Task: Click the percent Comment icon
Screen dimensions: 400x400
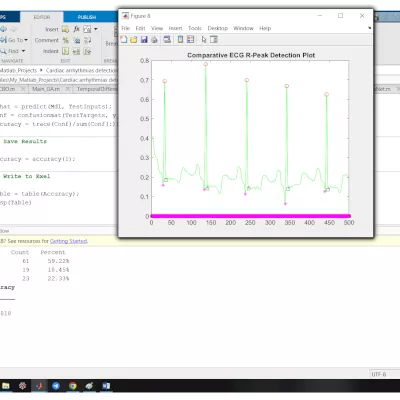Action: [x=66, y=40]
